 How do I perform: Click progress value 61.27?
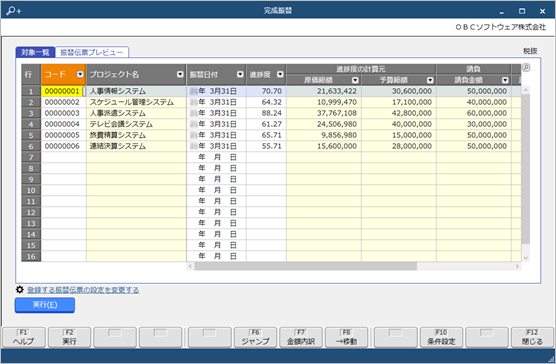(x=272, y=124)
